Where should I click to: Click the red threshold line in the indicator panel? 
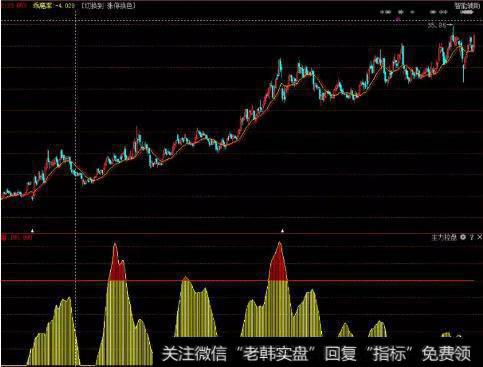point(237,281)
